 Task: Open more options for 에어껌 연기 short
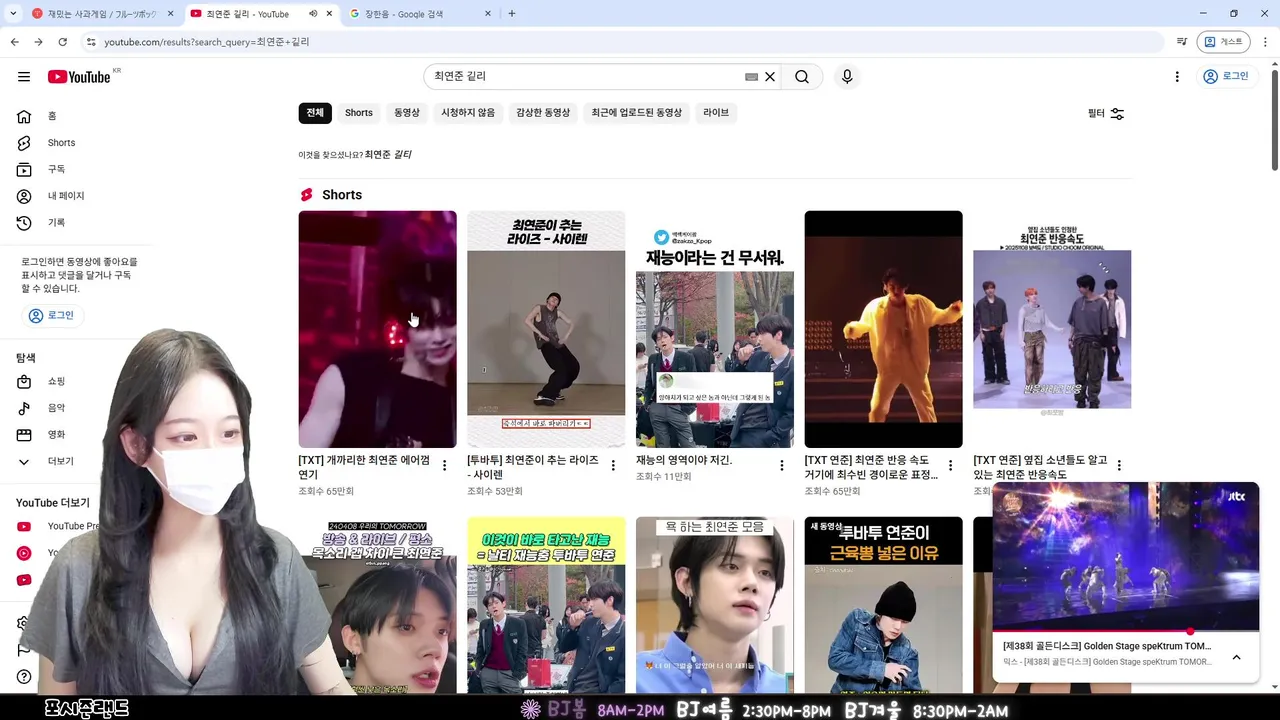click(444, 466)
